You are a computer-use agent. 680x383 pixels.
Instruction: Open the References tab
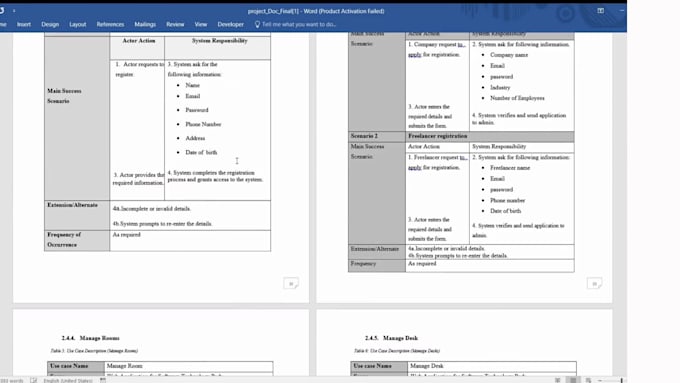pyautogui.click(x=110, y=24)
